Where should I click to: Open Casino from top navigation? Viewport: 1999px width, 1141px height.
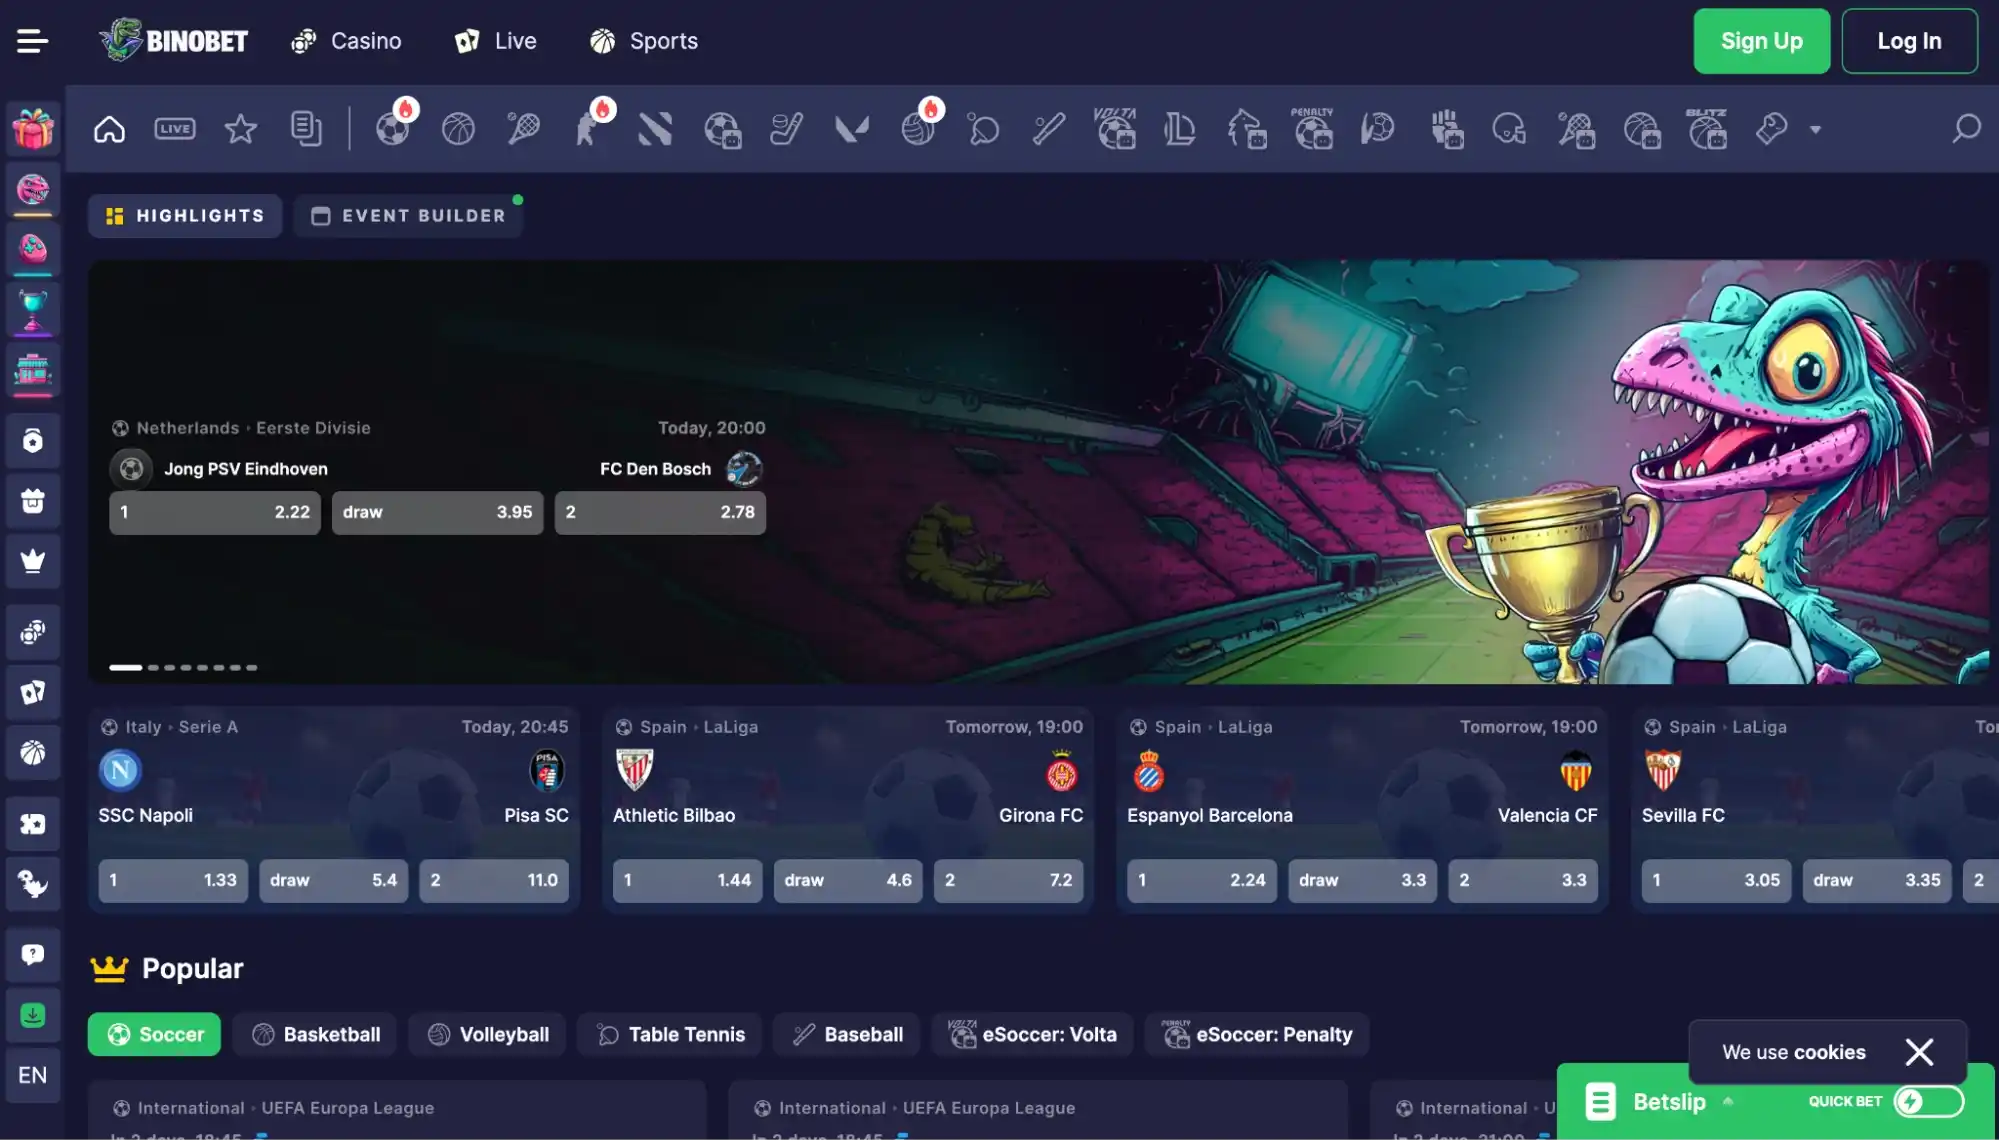coord(346,41)
